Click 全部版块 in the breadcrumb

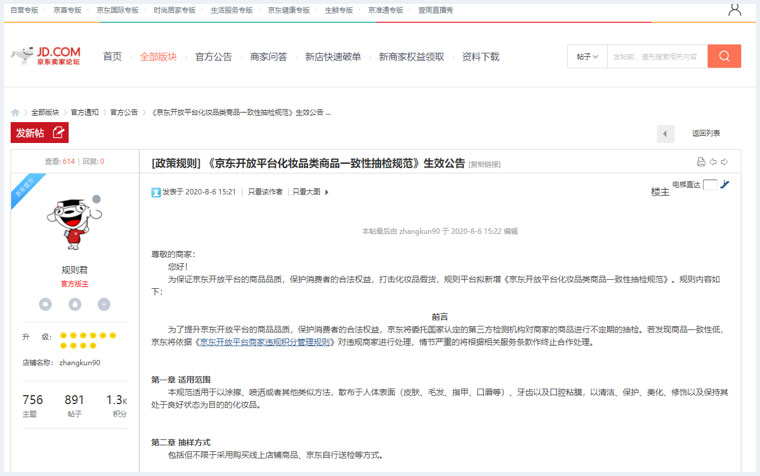pyautogui.click(x=45, y=112)
